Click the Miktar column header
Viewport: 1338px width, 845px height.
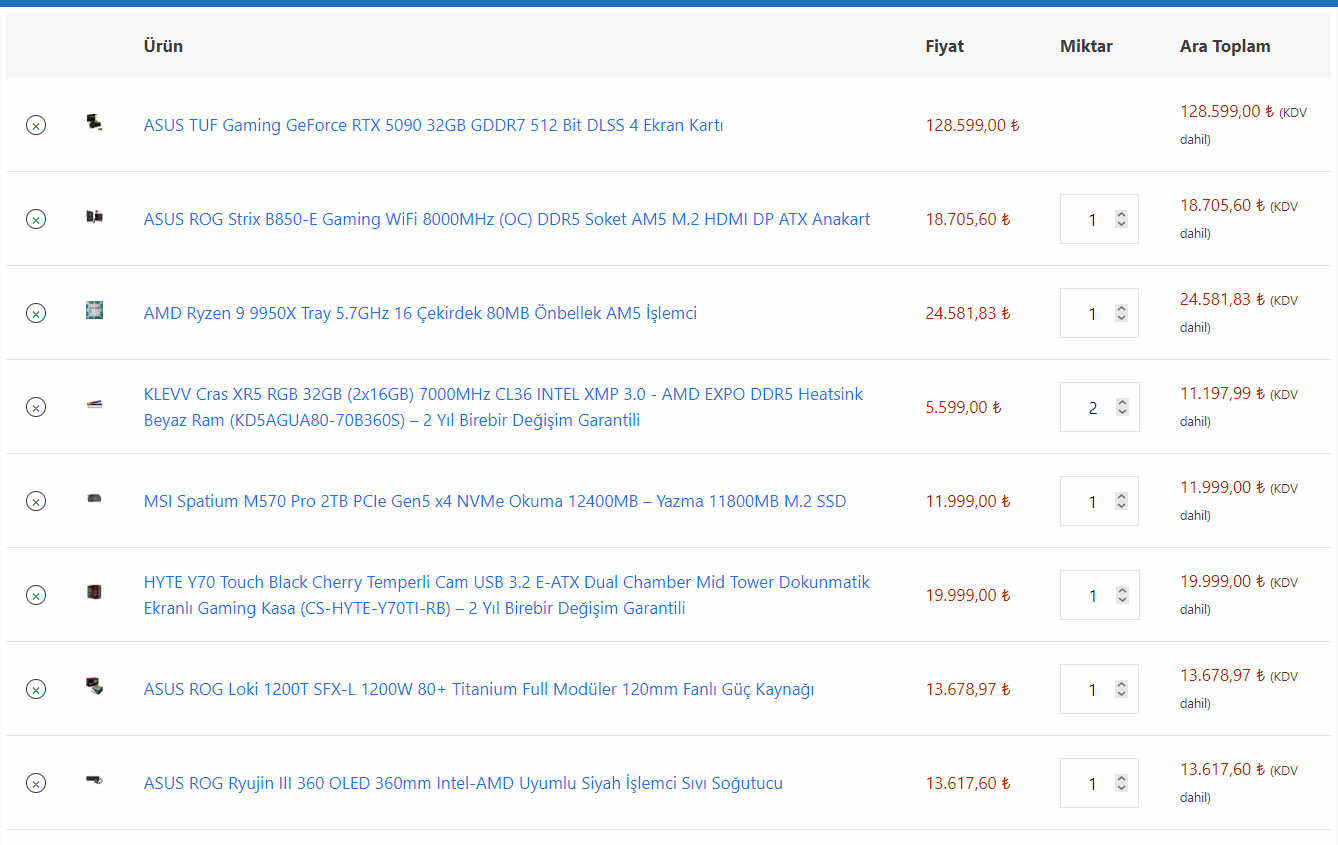pyautogui.click(x=1086, y=46)
